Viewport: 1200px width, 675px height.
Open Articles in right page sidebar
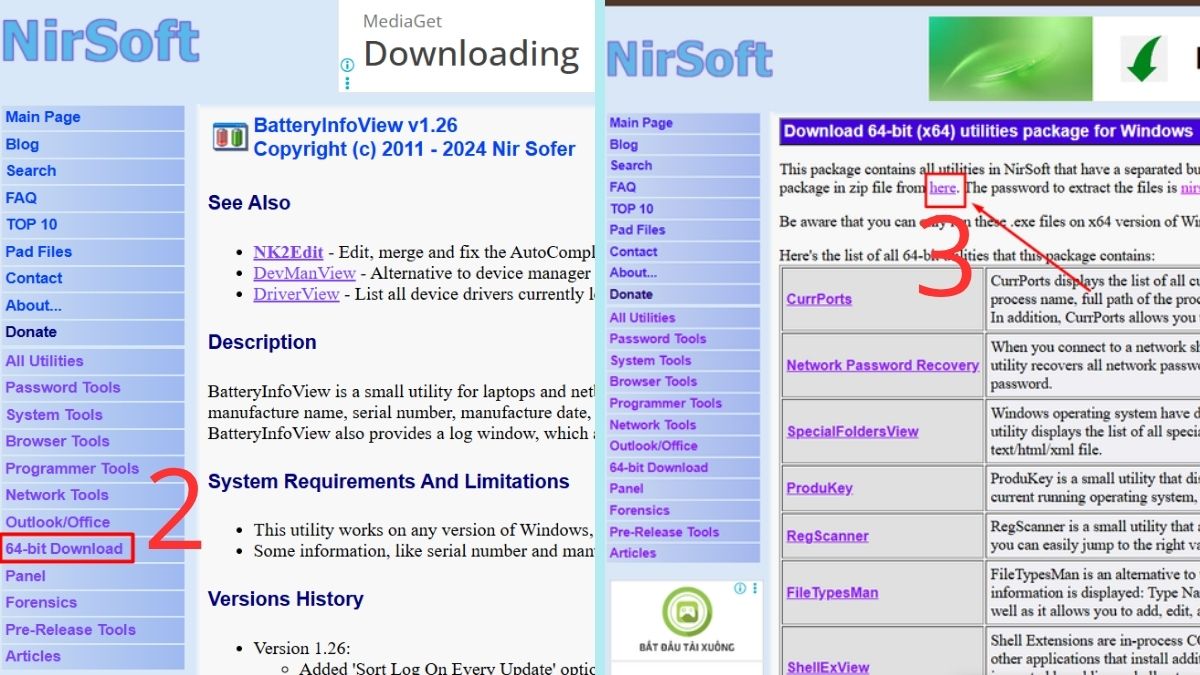click(633, 553)
